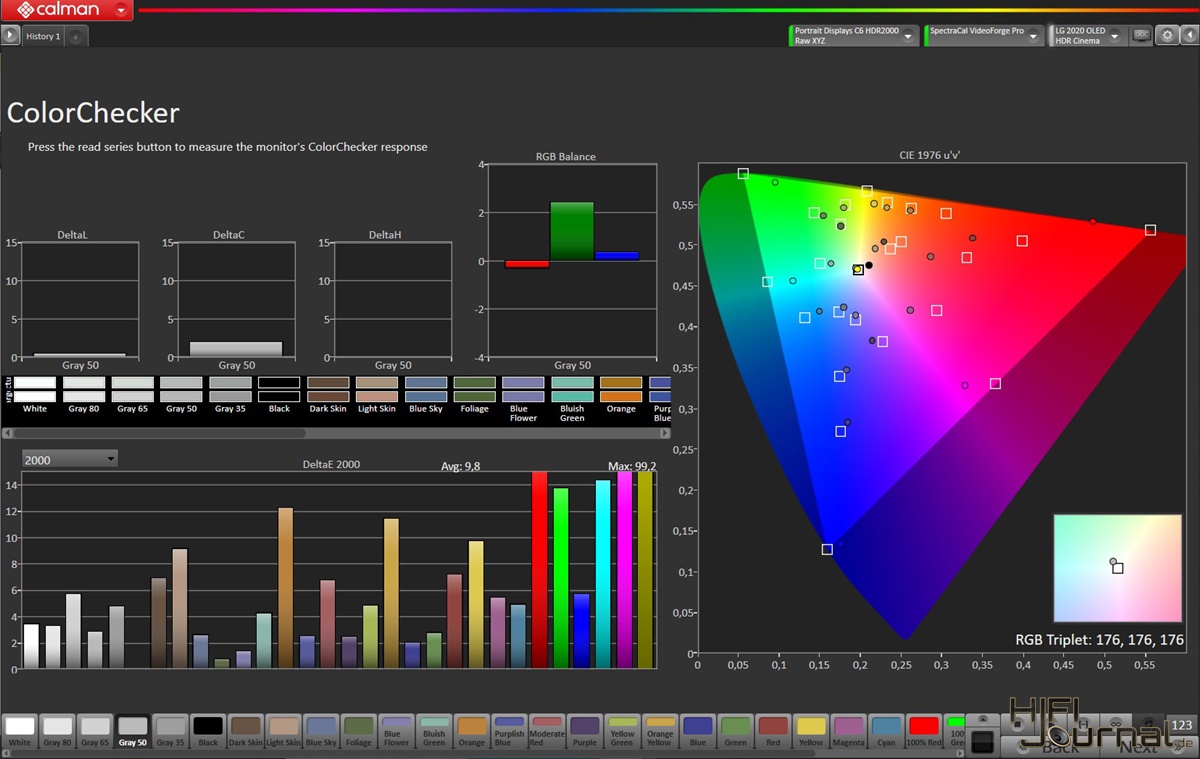The height and width of the screenshot is (759, 1200).
Task: Choose the Orange pattern in bottom bar
Action: (471, 731)
